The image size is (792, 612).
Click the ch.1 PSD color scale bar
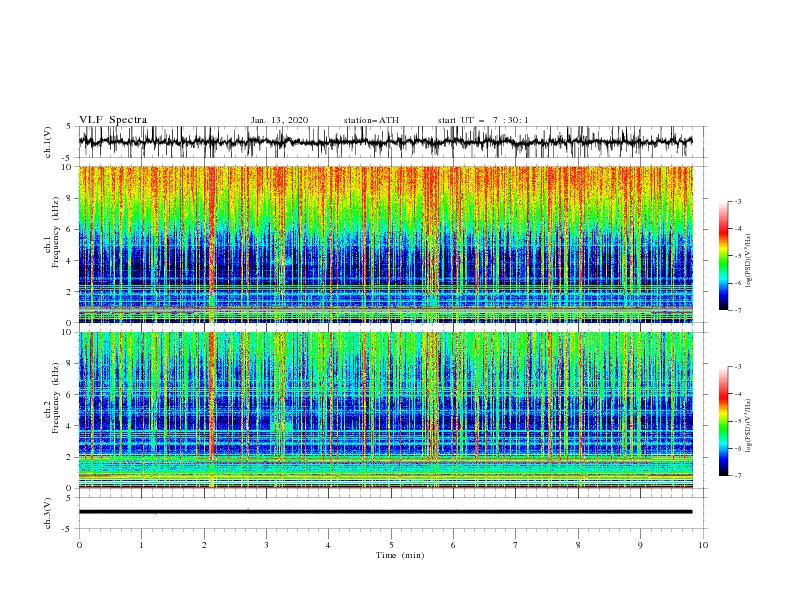(x=723, y=256)
